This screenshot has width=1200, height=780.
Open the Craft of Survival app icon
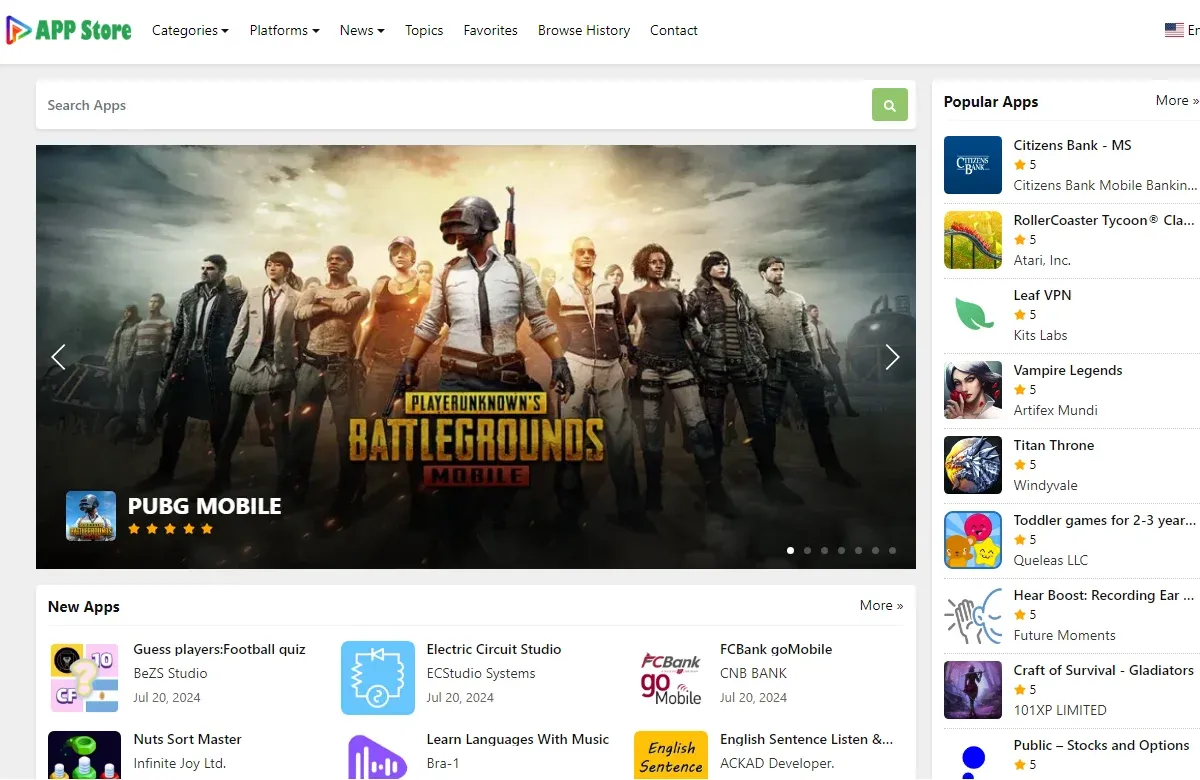(x=973, y=690)
